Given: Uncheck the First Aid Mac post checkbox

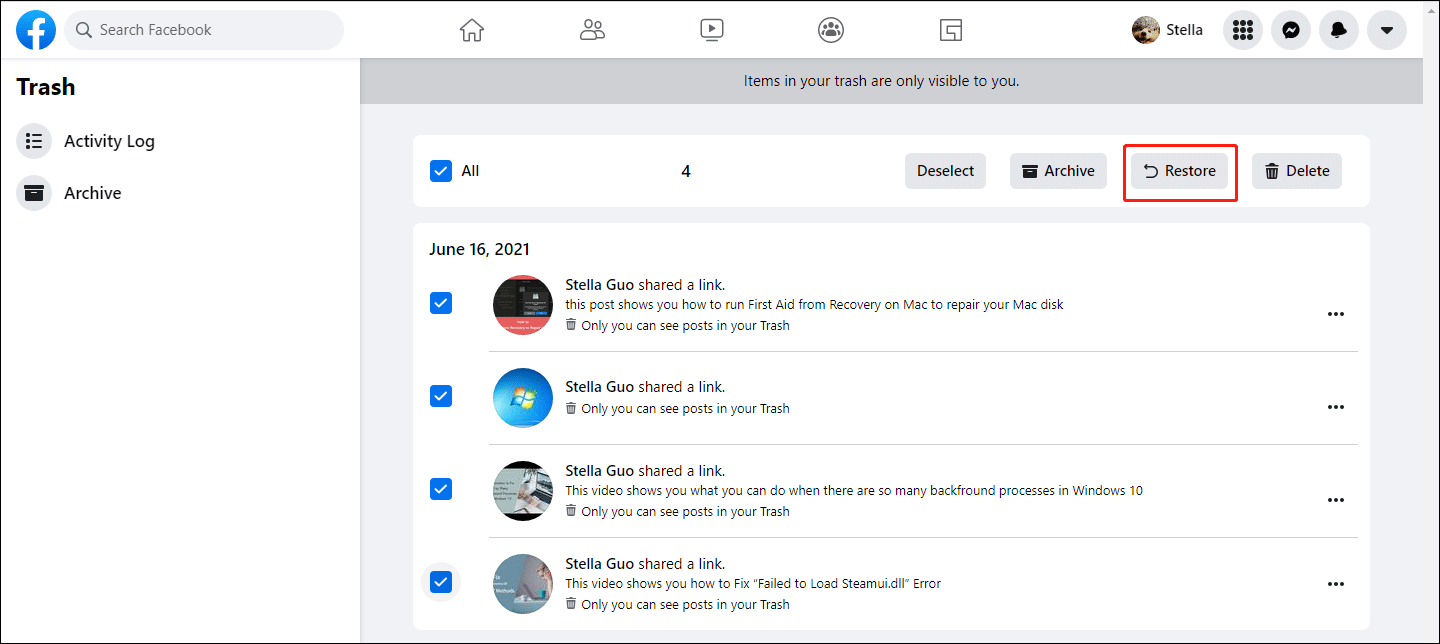Looking at the screenshot, I should tap(441, 303).
